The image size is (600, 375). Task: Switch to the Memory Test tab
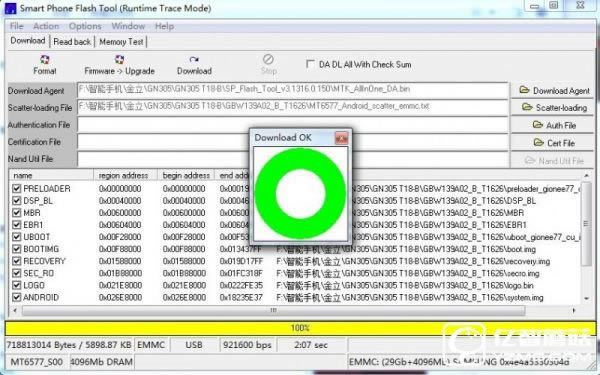(x=121, y=41)
